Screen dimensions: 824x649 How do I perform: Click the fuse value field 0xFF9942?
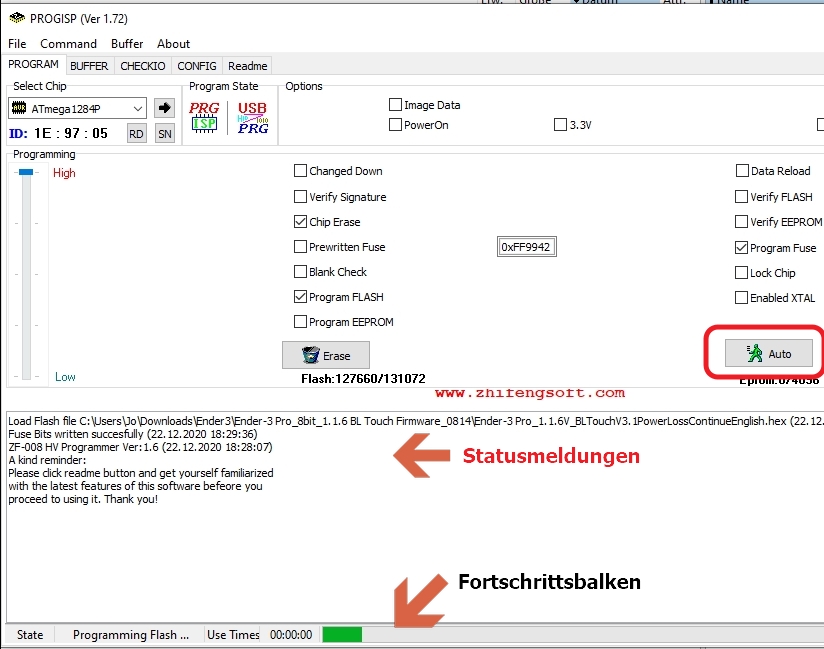[526, 246]
